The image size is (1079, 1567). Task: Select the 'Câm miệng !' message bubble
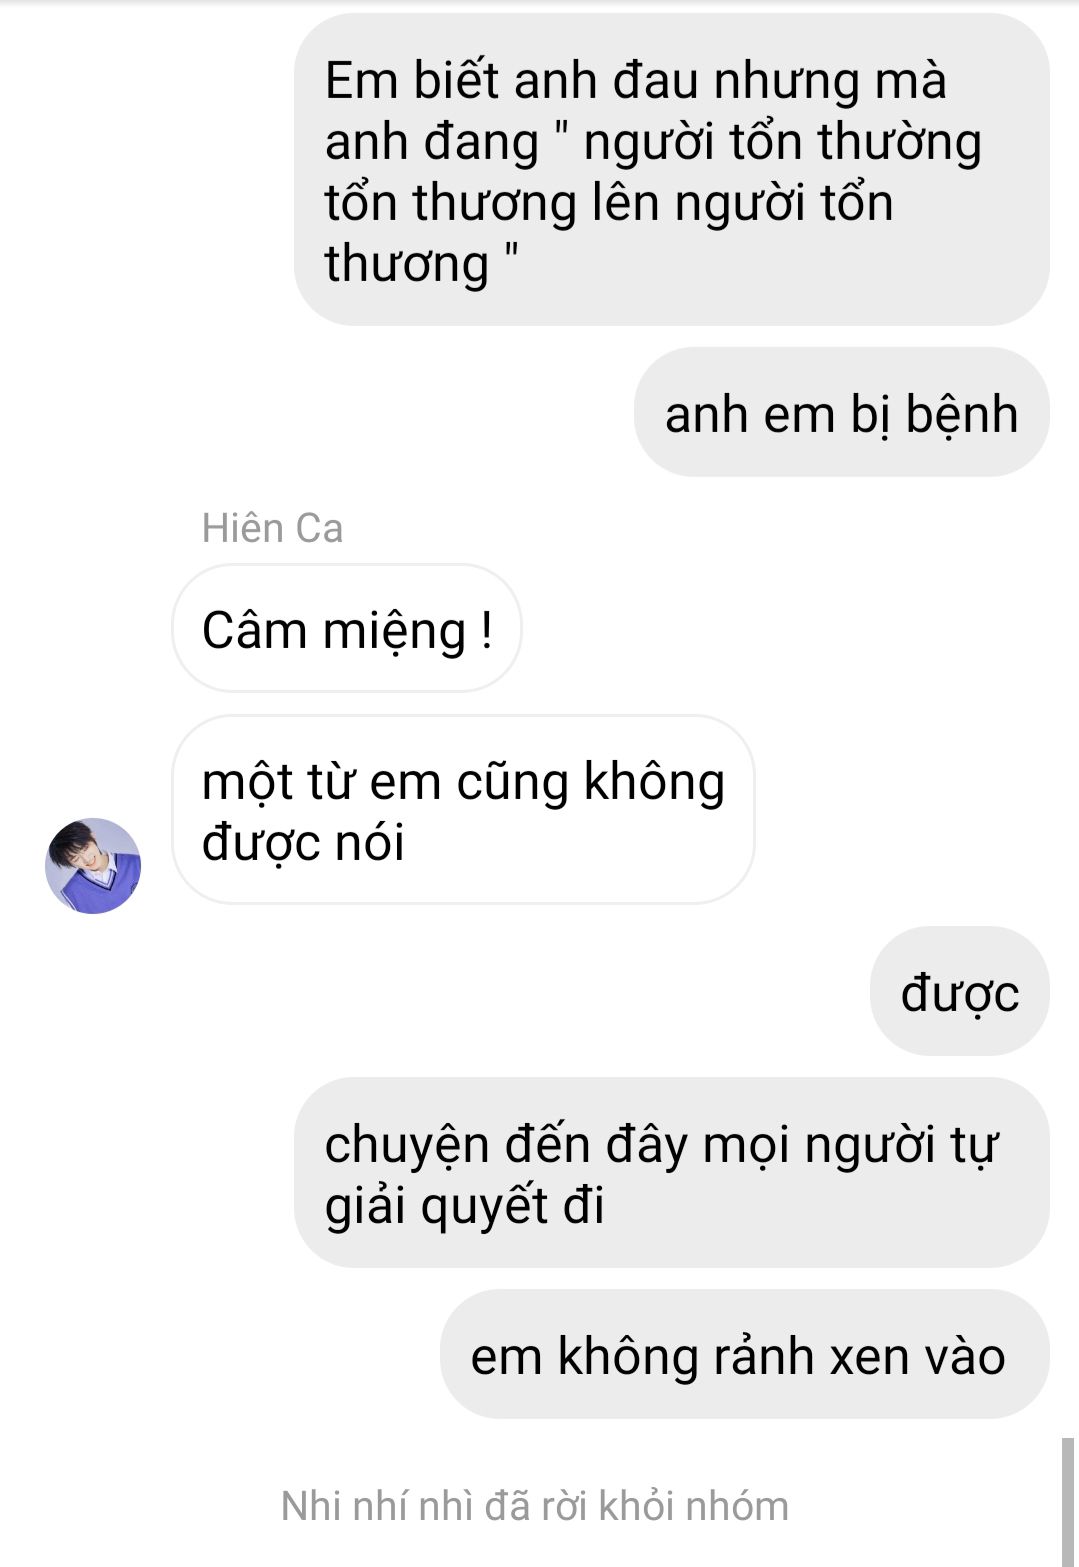pos(347,629)
